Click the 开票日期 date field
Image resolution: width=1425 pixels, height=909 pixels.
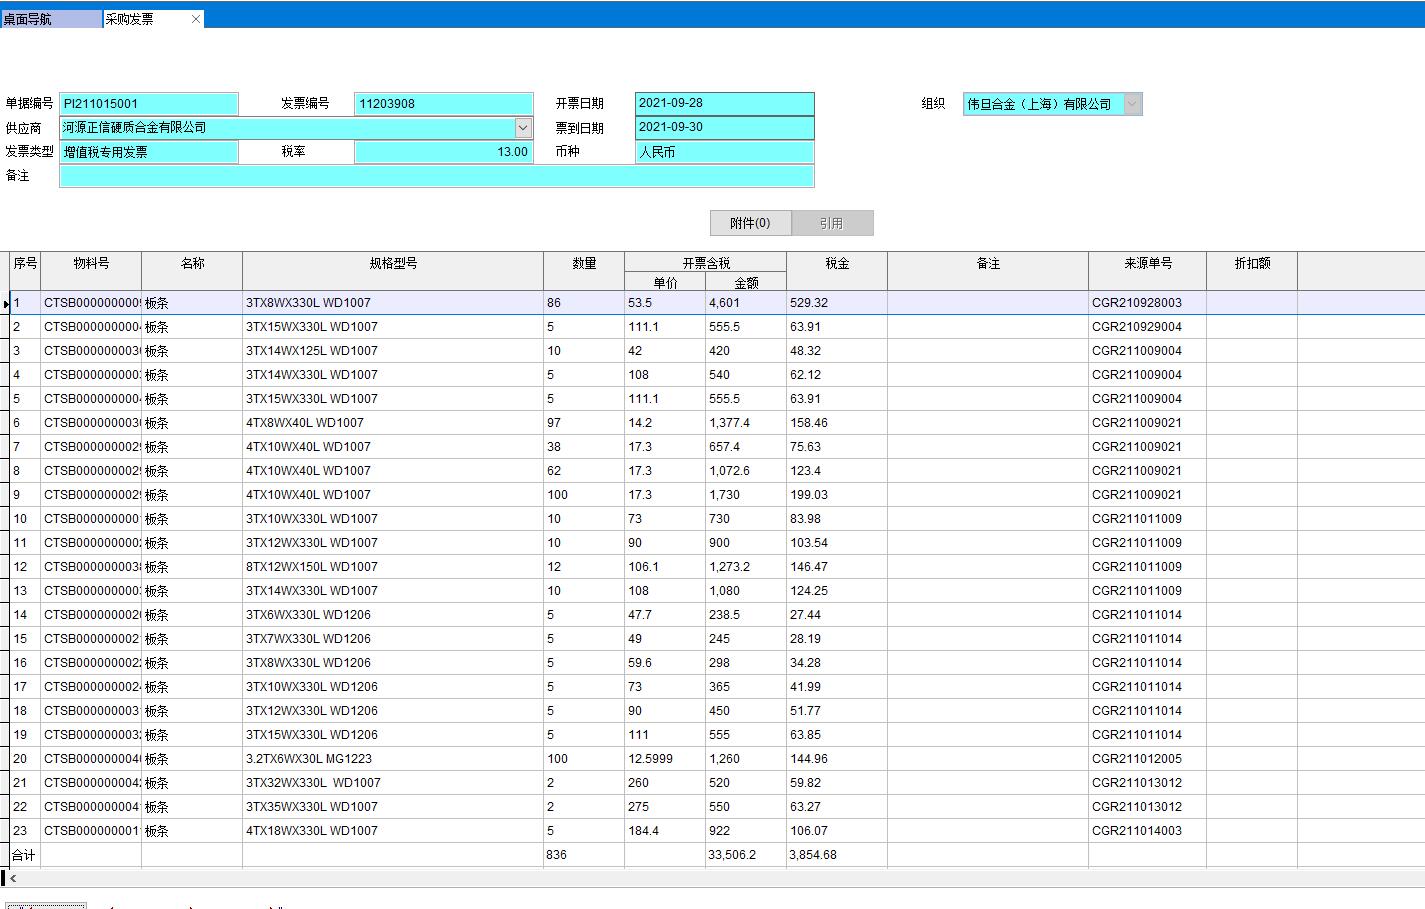coord(724,103)
